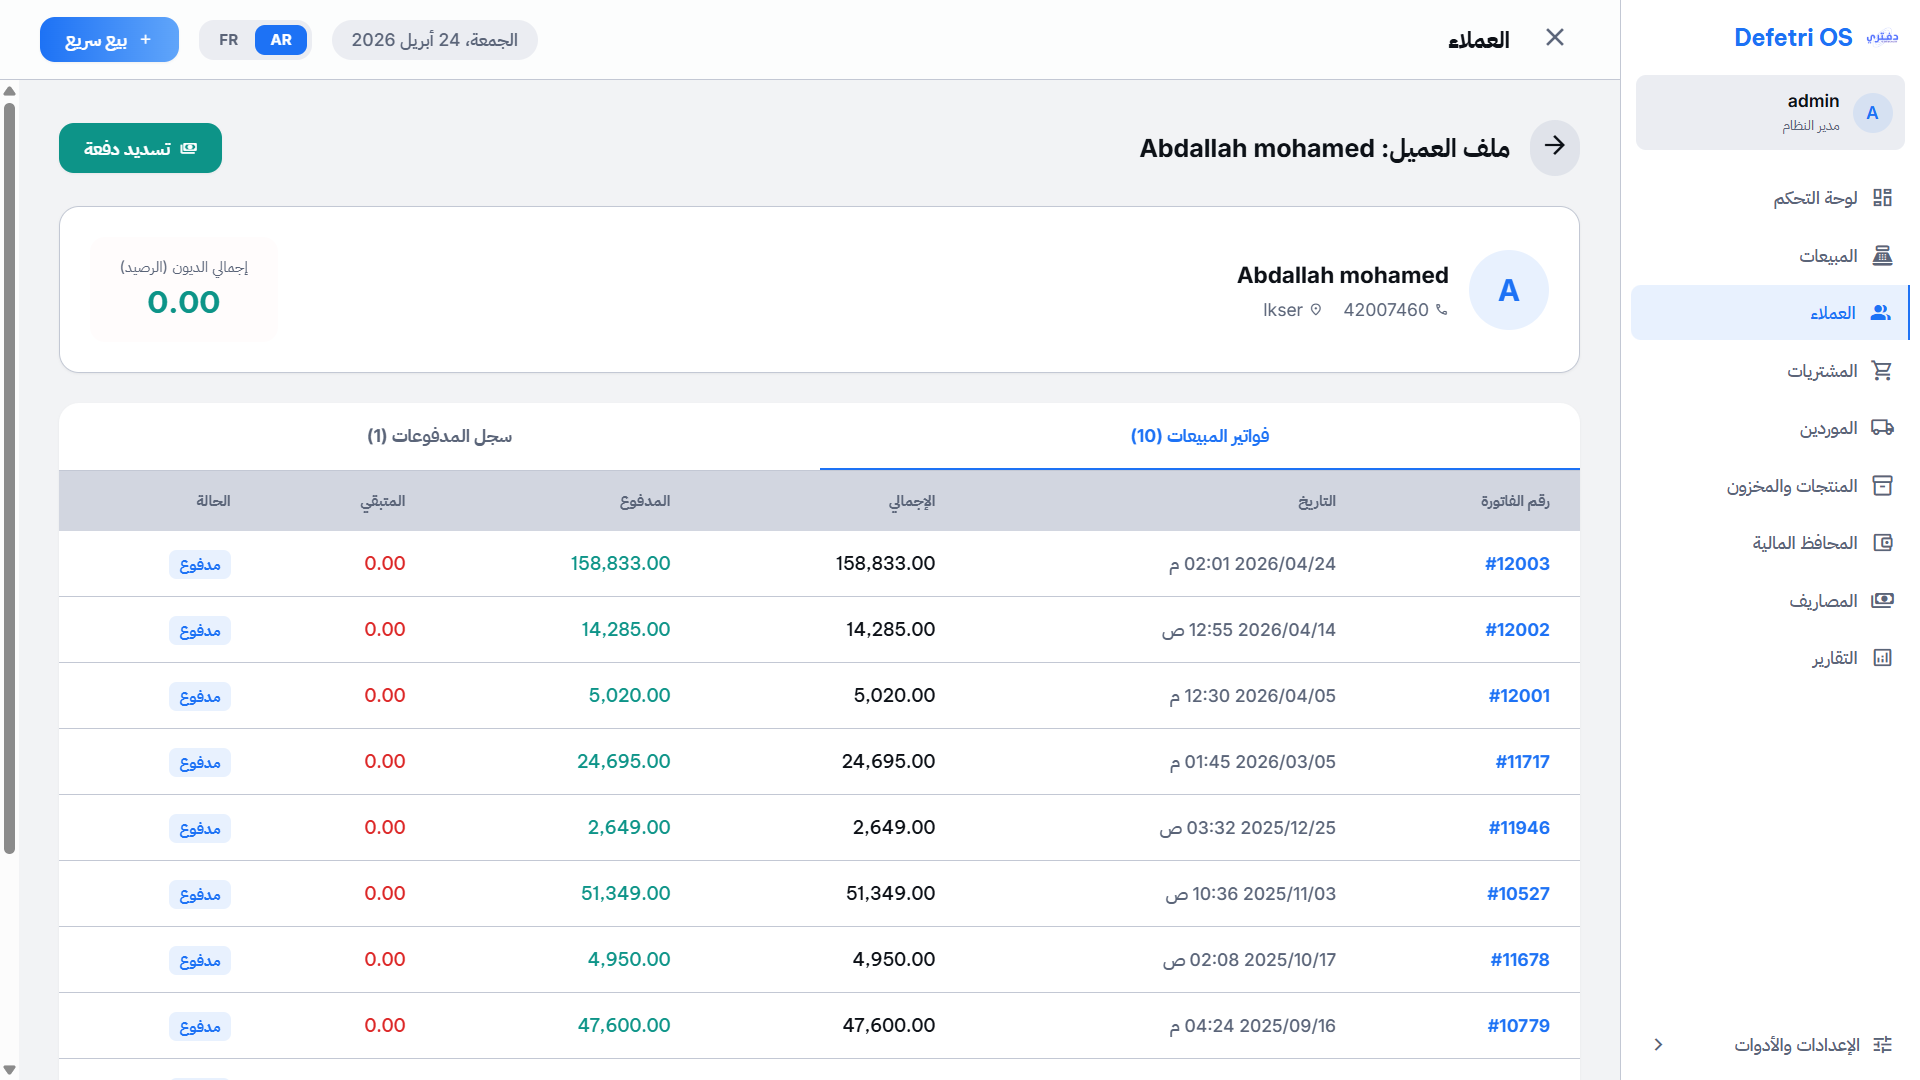The height and width of the screenshot is (1080, 1920).
Task: Switch interface language to FR
Action: point(228,40)
